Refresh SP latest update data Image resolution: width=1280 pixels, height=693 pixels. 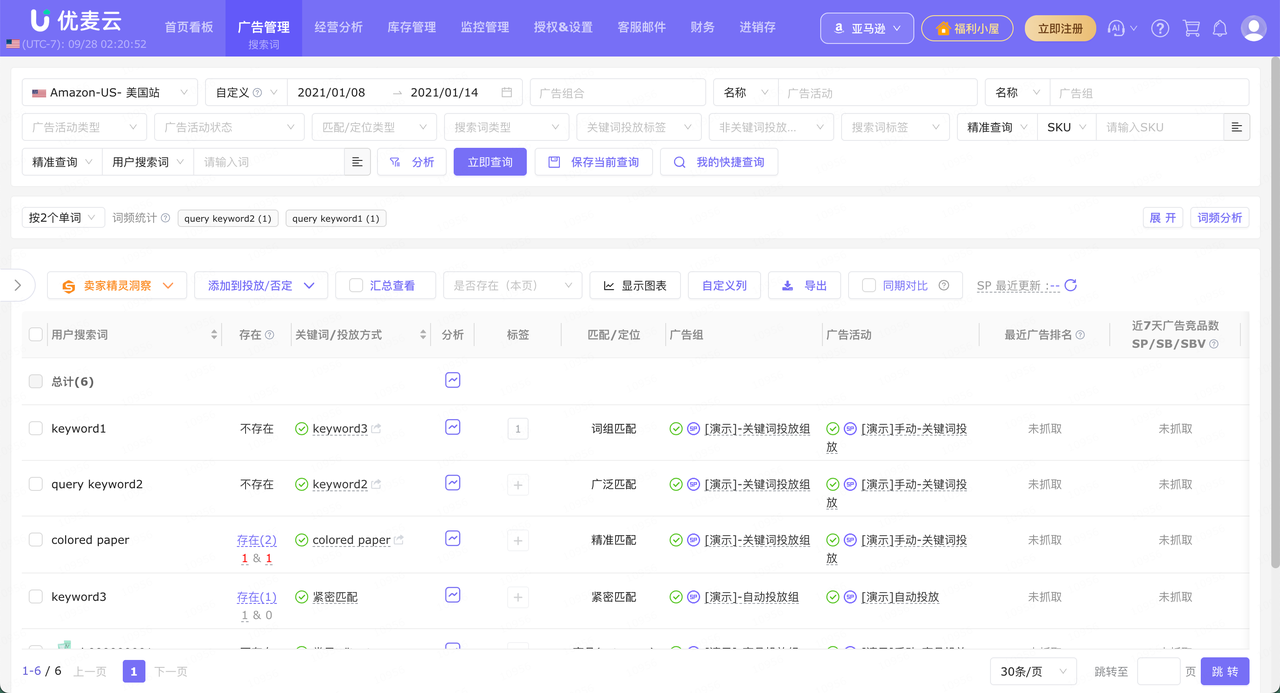tap(1071, 285)
